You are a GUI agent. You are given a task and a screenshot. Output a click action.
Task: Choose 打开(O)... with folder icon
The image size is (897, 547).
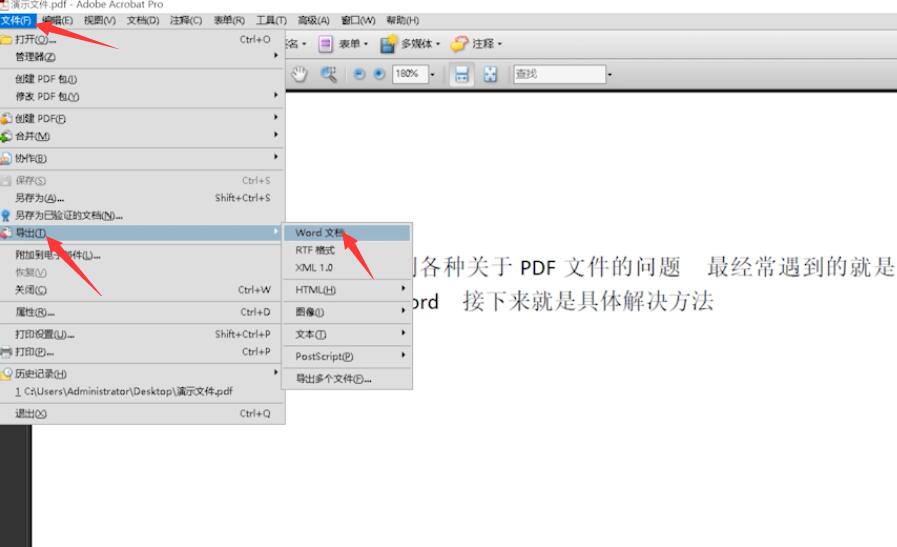(142, 39)
